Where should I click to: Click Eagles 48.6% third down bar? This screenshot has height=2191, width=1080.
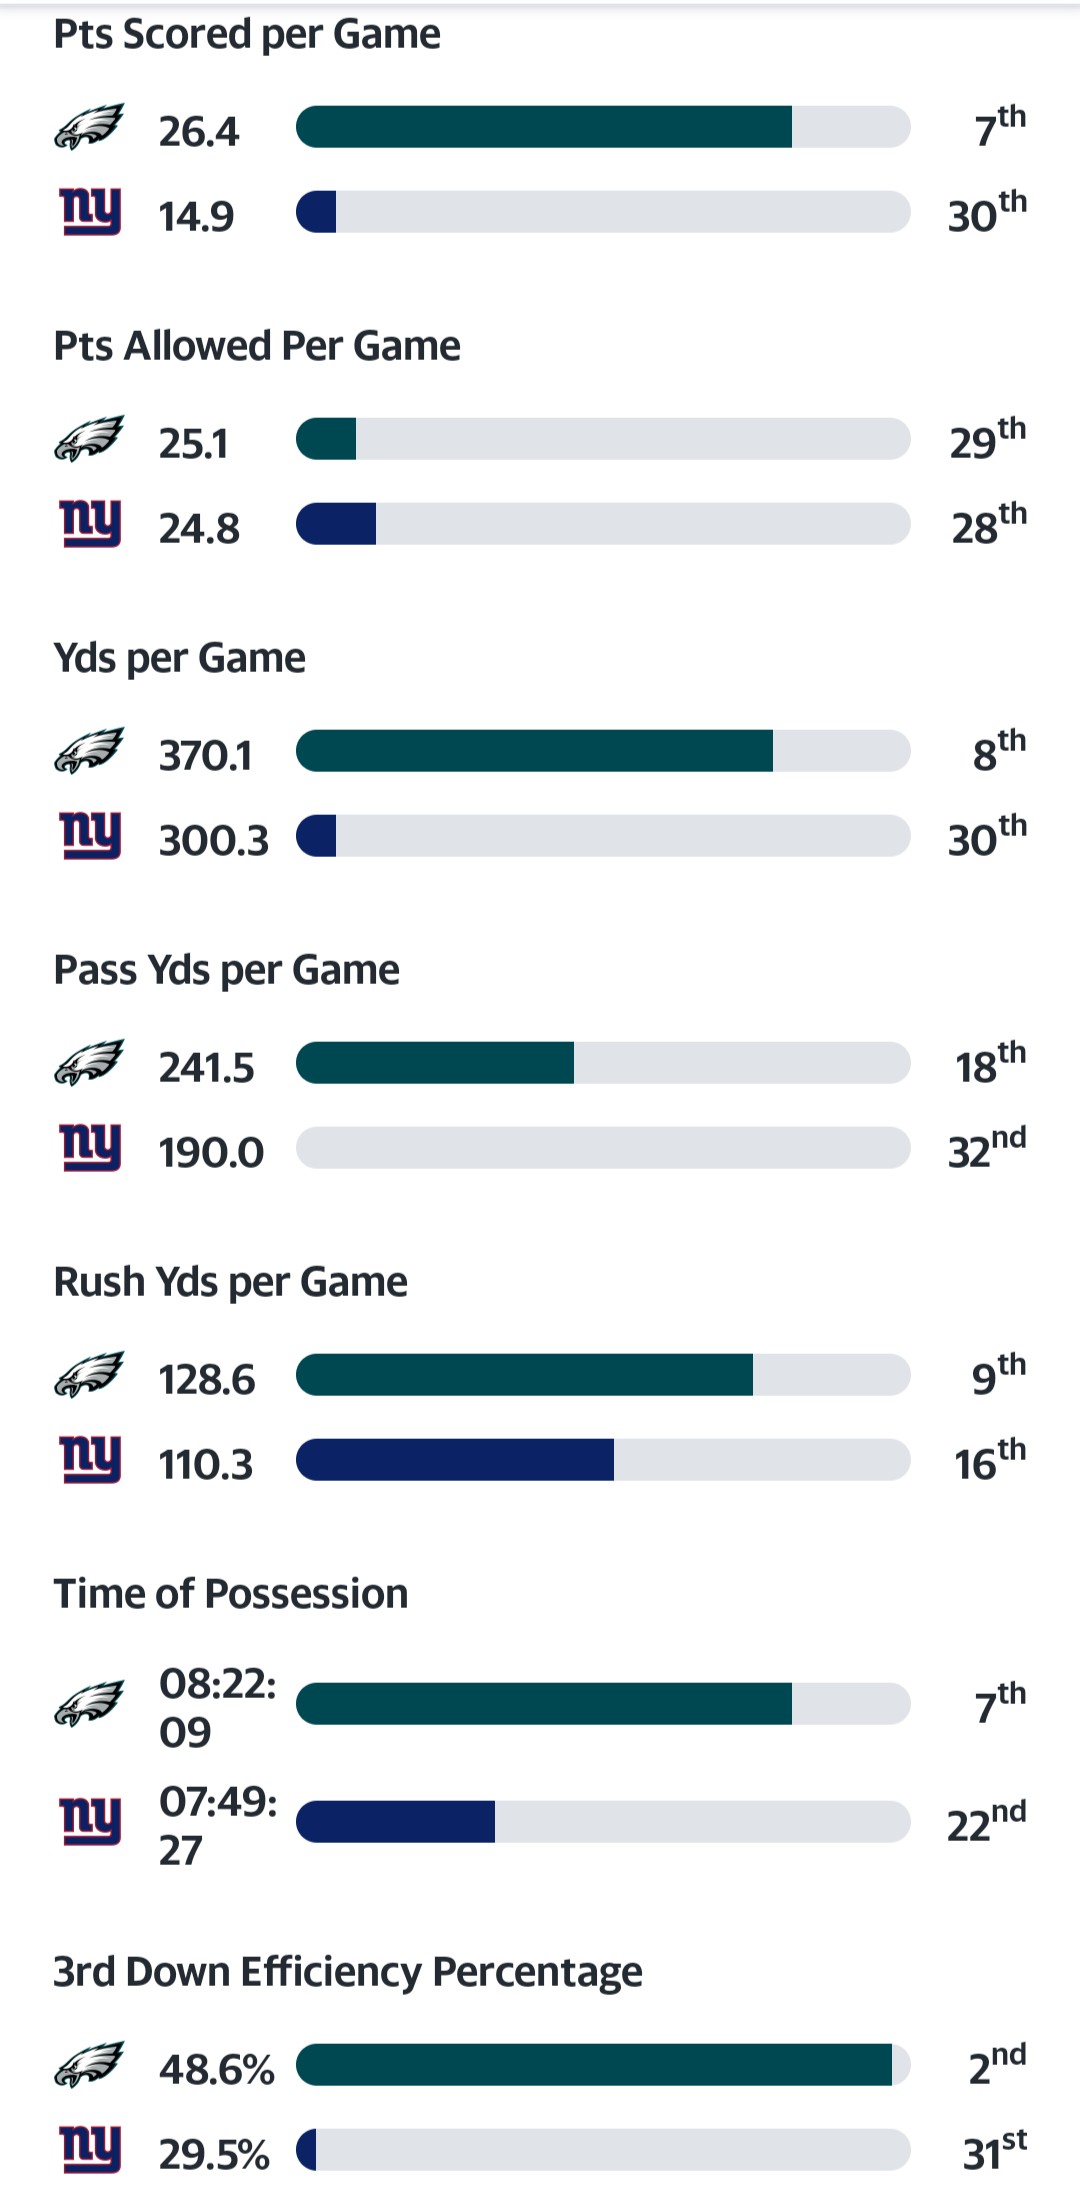tap(602, 2065)
